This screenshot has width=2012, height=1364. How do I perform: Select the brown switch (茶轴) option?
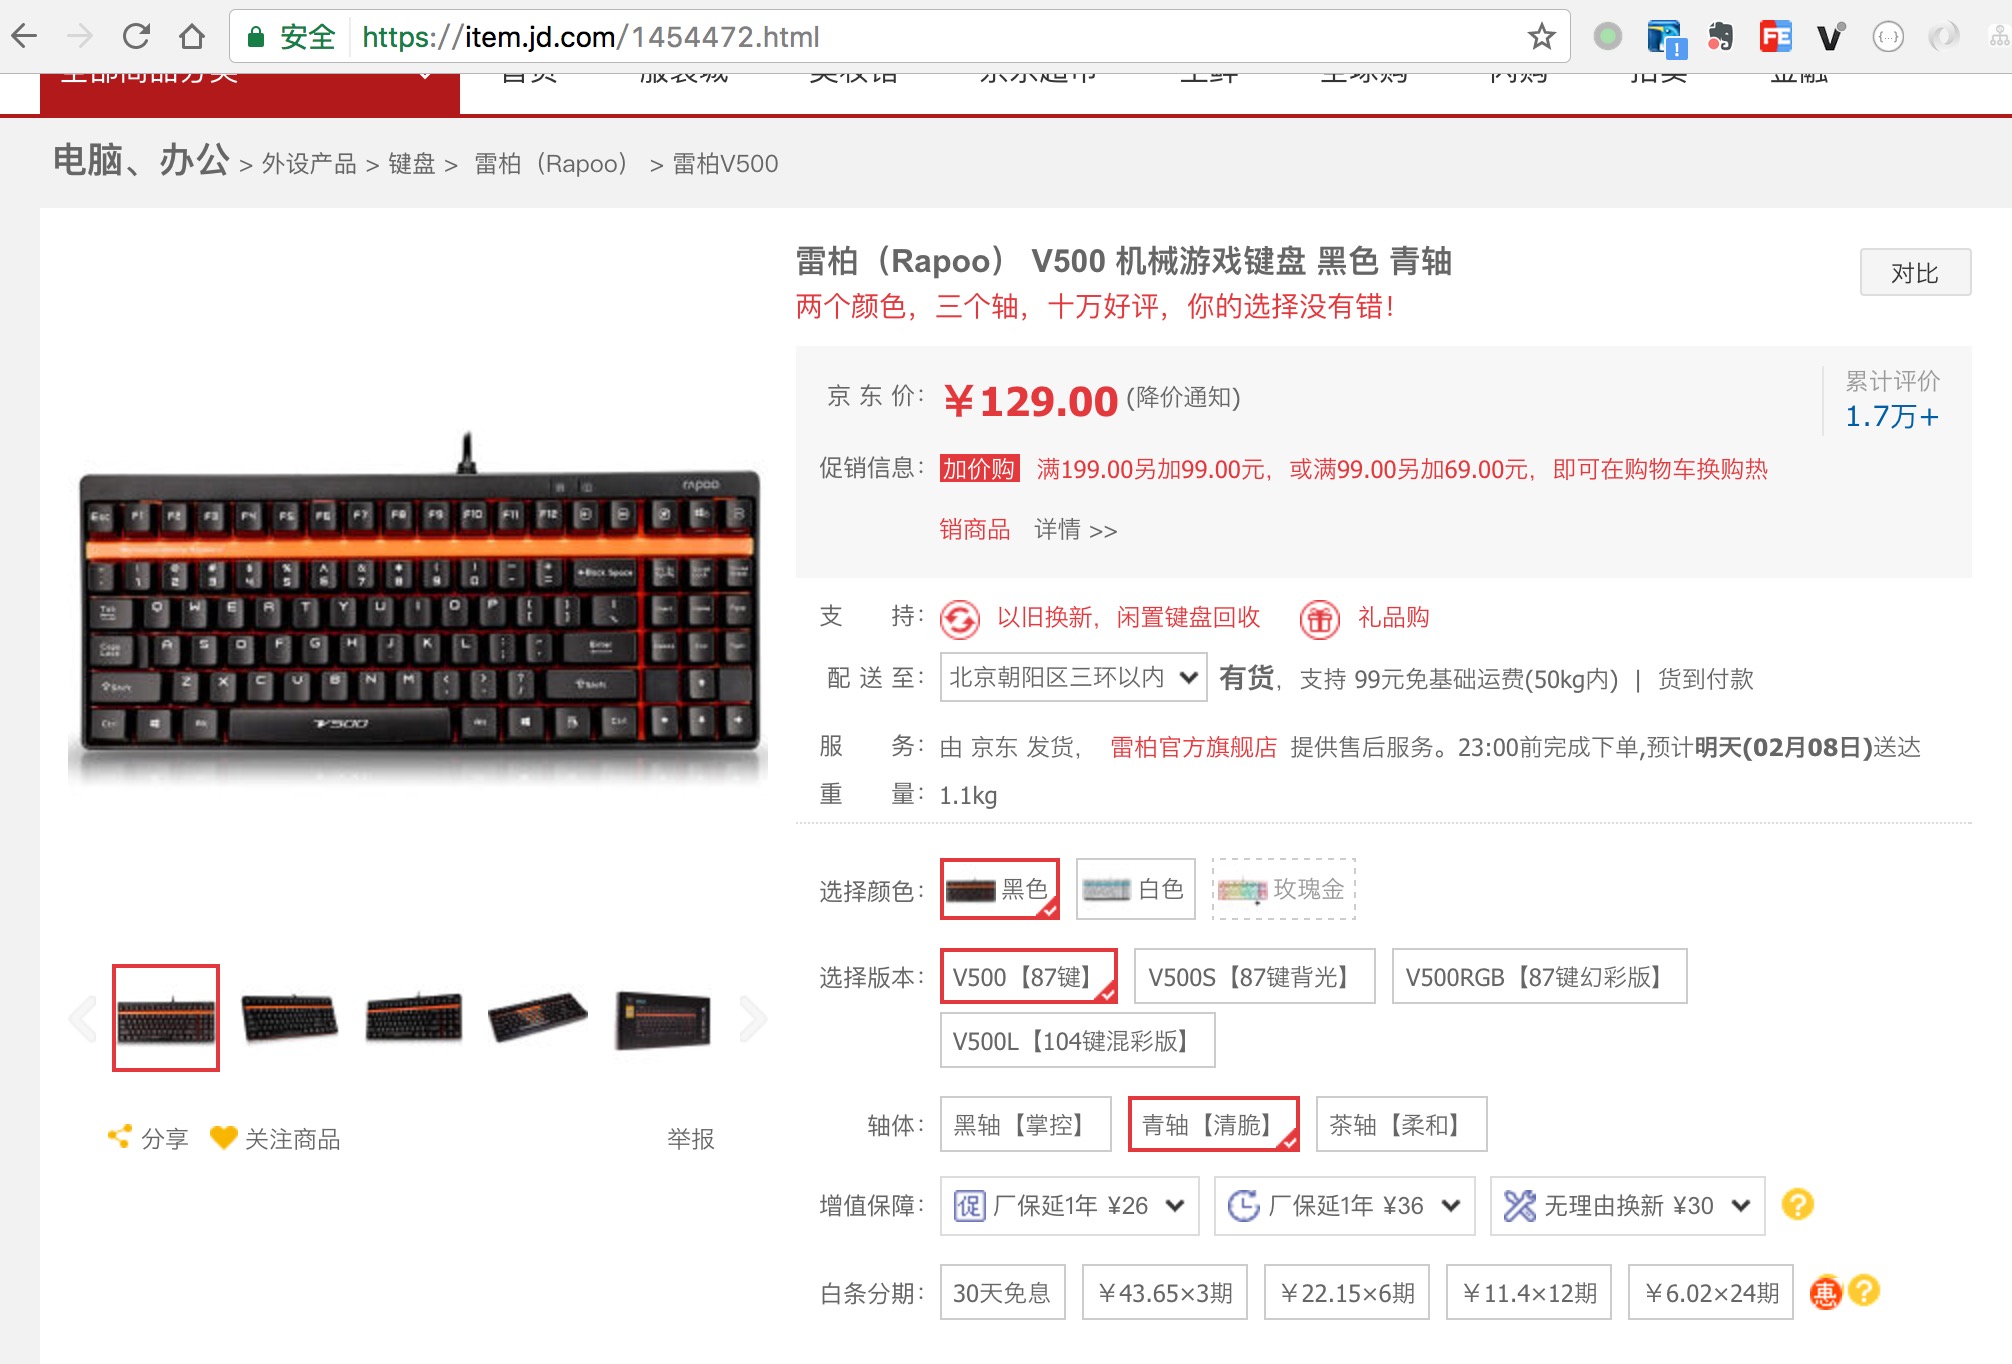[1400, 1125]
